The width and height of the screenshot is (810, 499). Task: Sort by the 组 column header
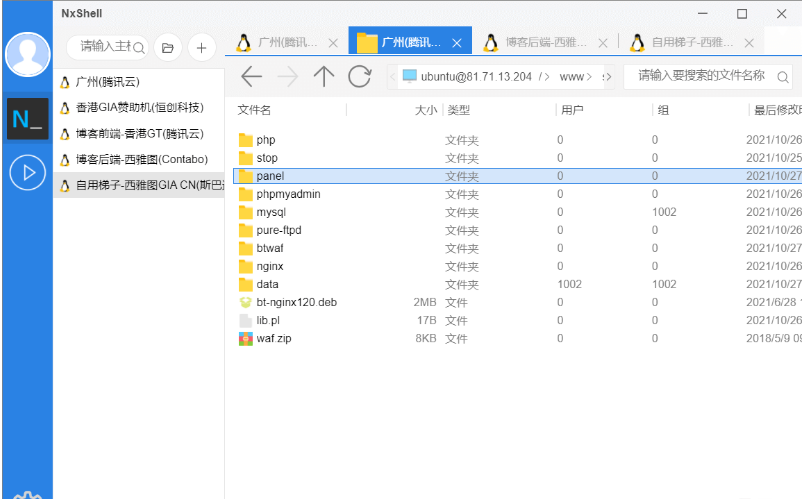663,110
